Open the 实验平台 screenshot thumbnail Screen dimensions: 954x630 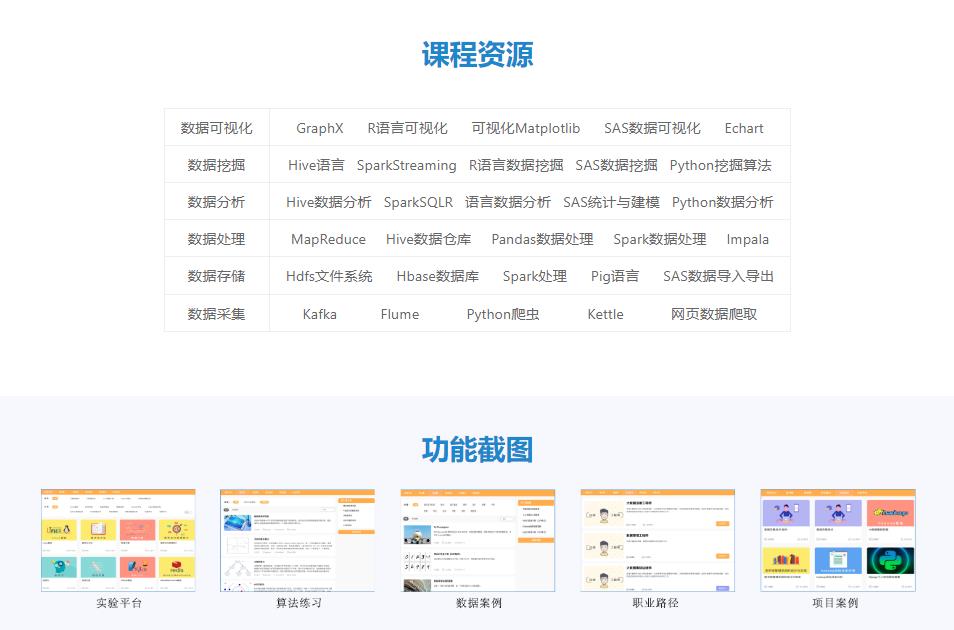(x=118, y=540)
